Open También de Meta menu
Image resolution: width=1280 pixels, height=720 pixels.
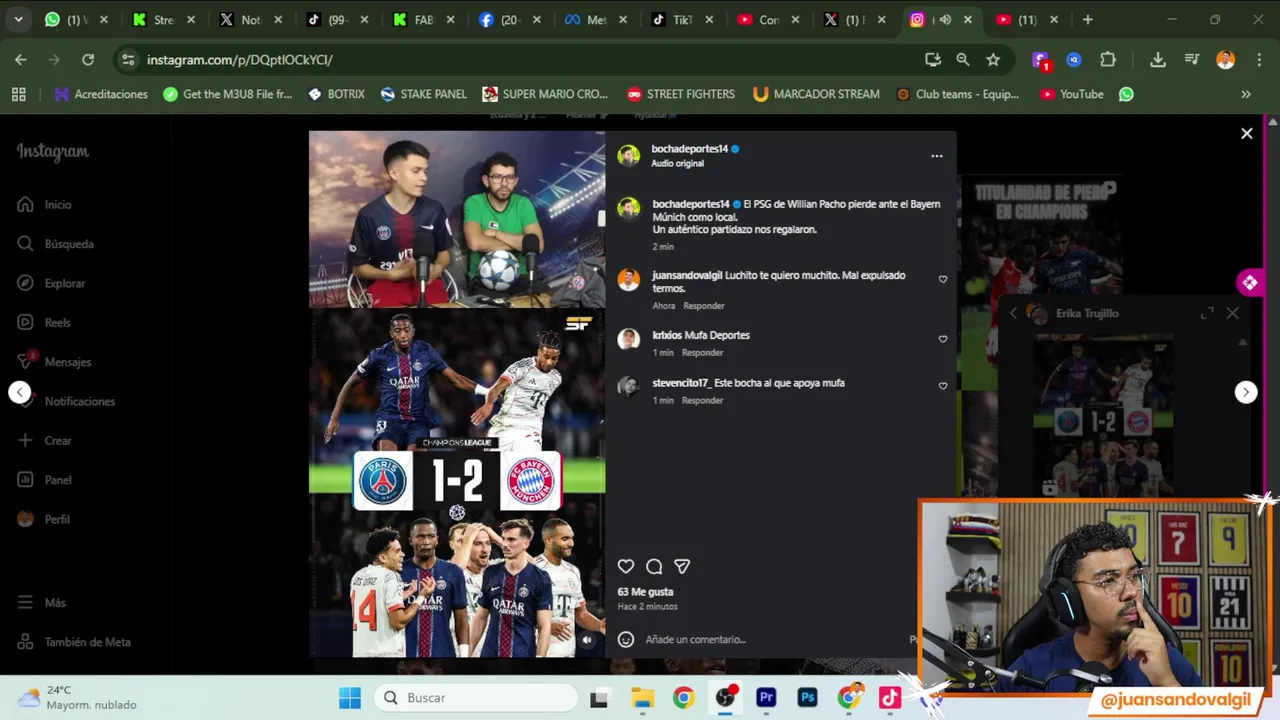point(74,642)
